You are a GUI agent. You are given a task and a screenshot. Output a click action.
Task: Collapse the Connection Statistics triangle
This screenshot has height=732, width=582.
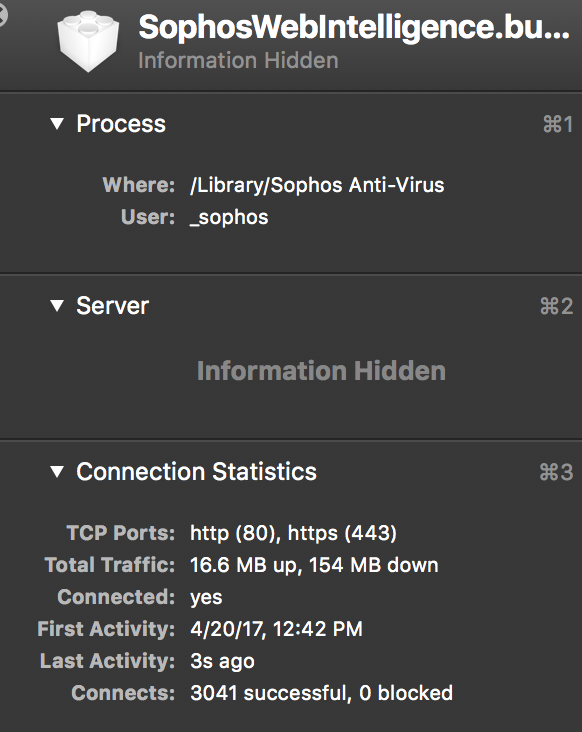coord(57,472)
